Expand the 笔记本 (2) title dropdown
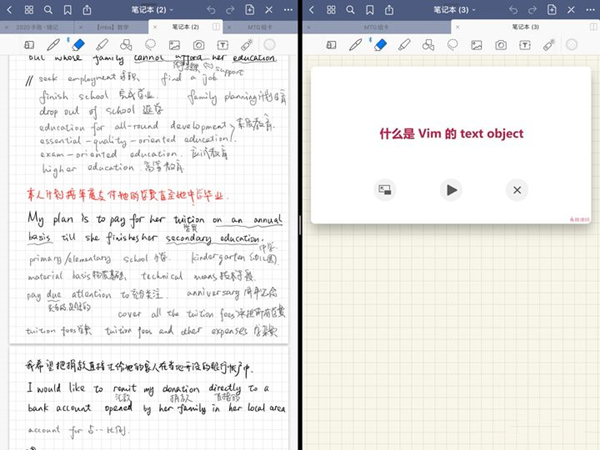600x450 pixels. [151, 10]
